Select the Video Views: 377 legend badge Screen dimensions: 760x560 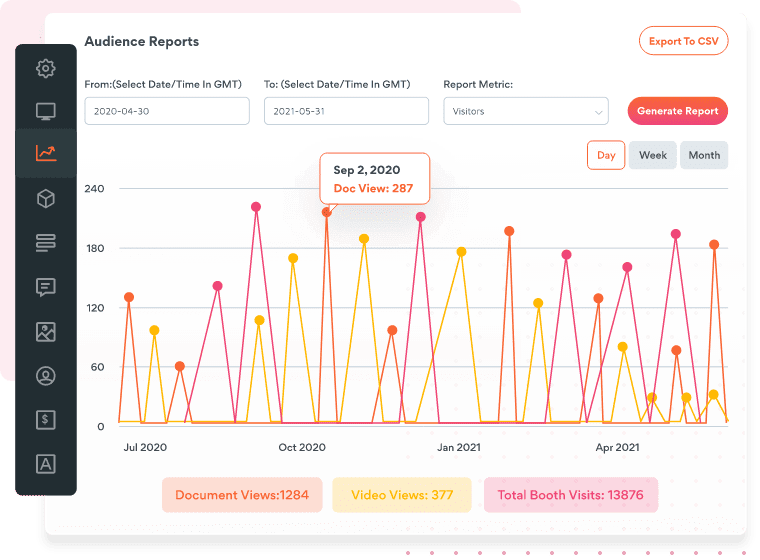pos(400,495)
